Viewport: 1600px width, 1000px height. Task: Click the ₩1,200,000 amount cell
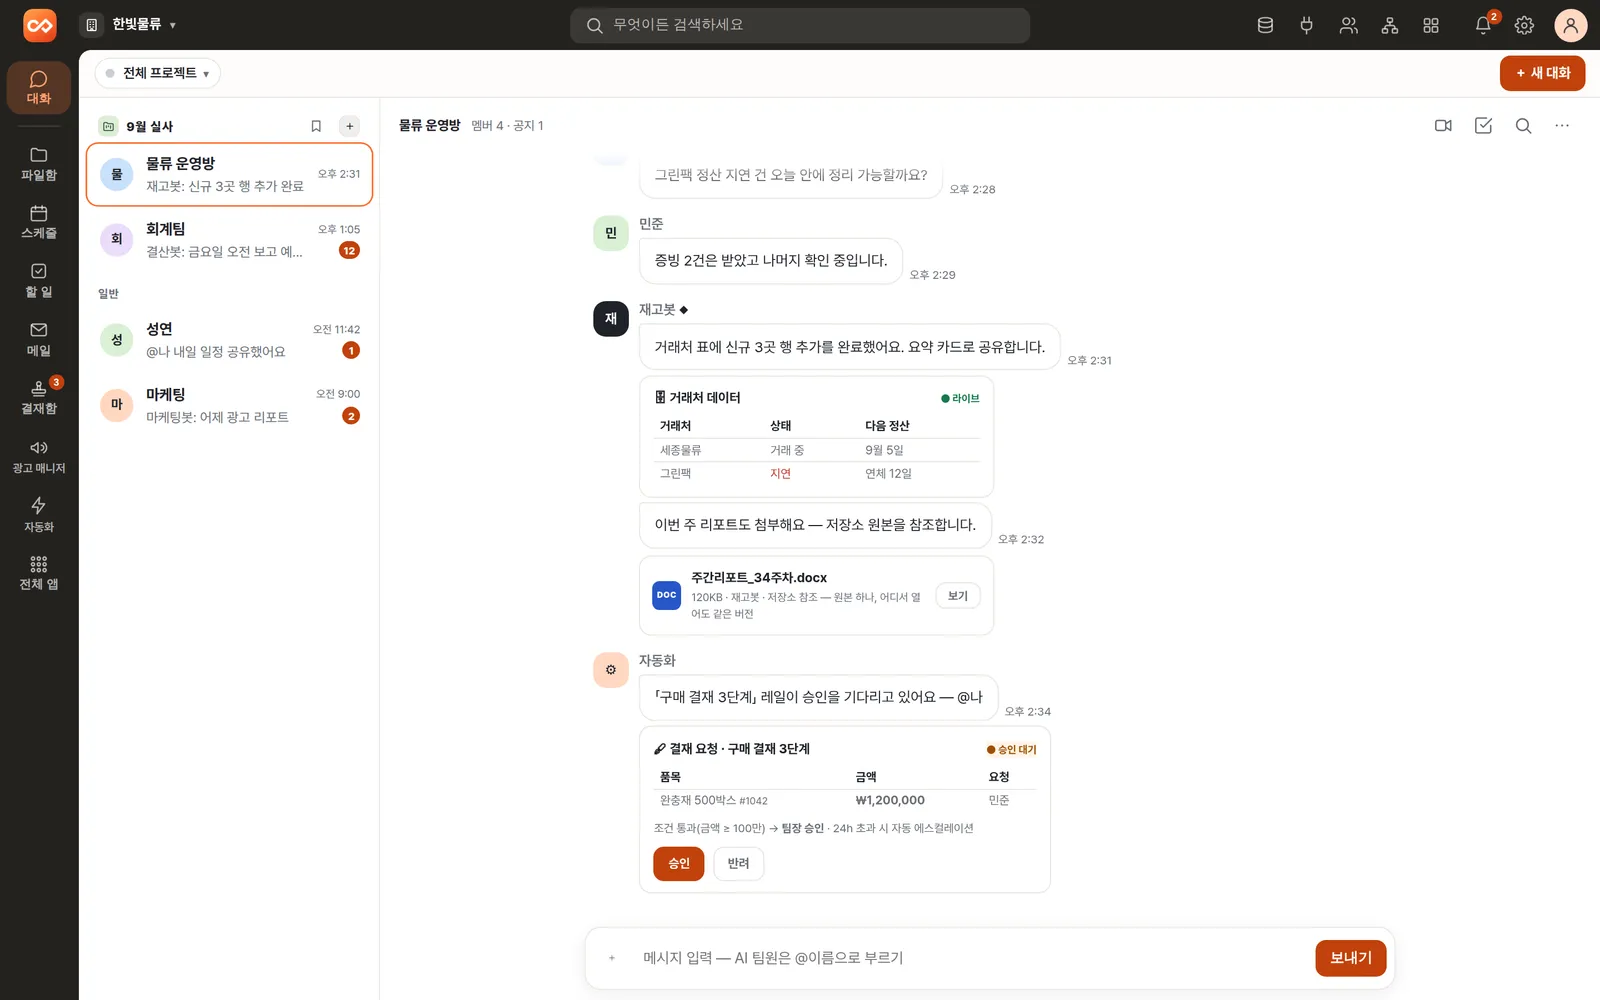pyautogui.click(x=890, y=800)
